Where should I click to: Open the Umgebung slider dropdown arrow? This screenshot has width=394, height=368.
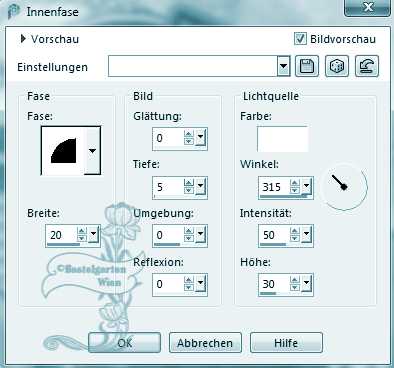tap(200, 235)
